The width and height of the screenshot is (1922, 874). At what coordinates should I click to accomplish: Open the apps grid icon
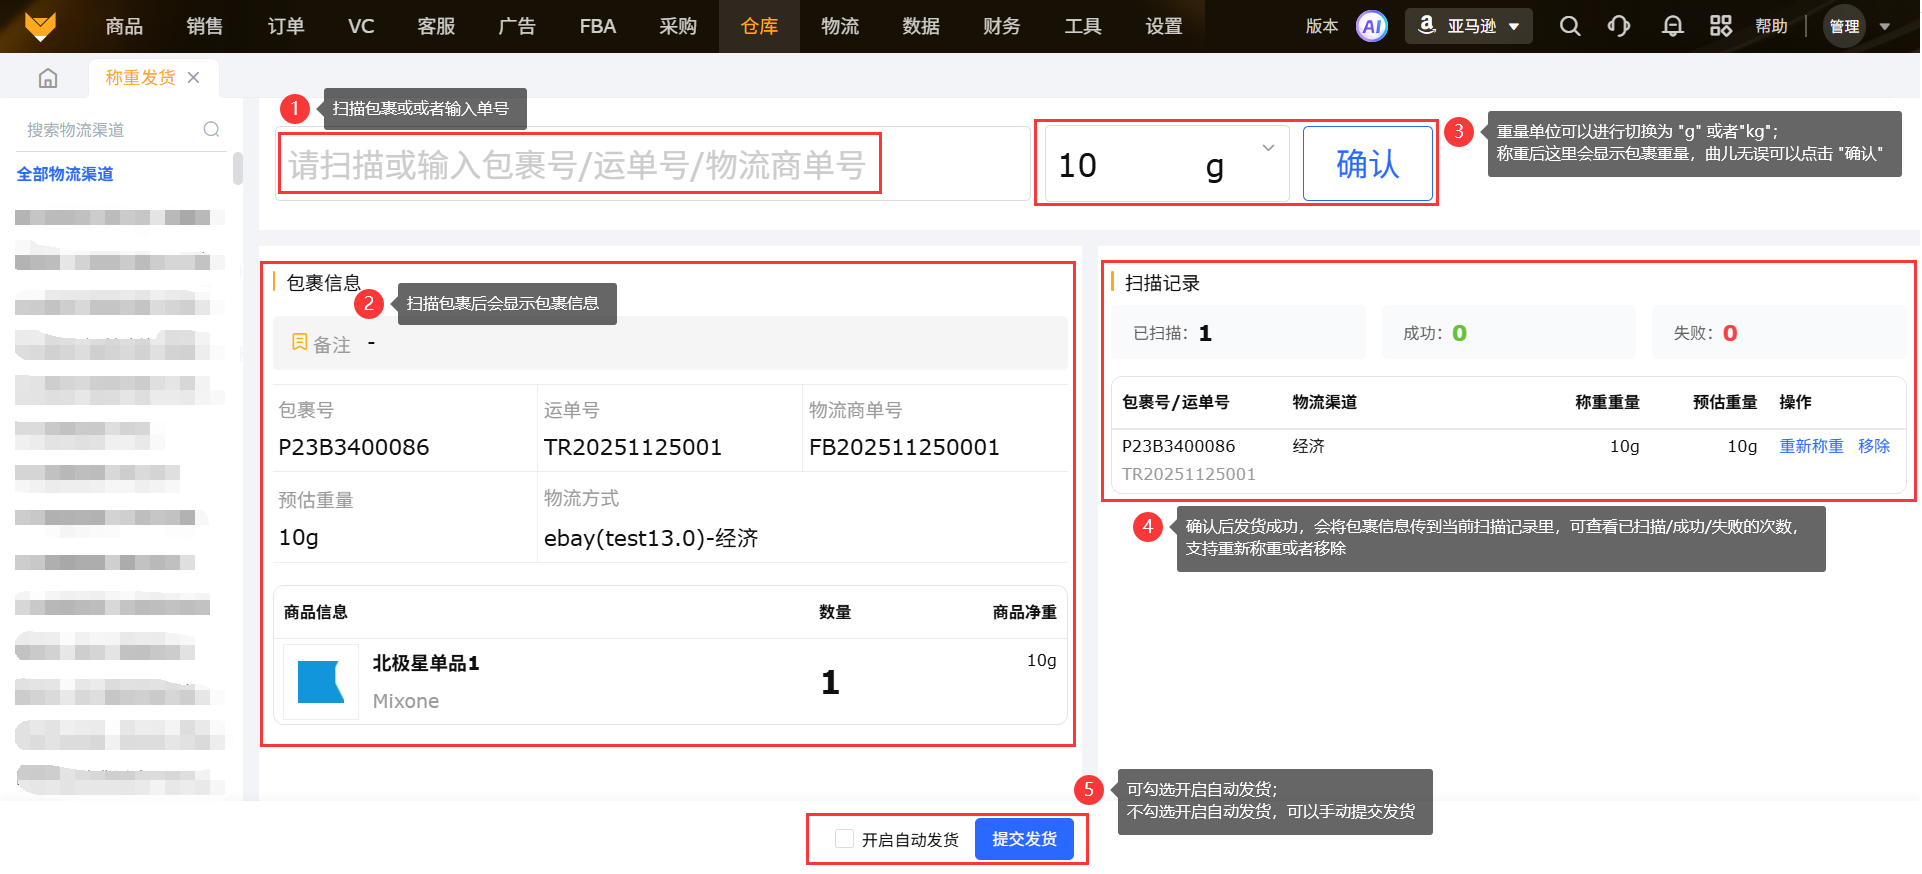(1721, 27)
